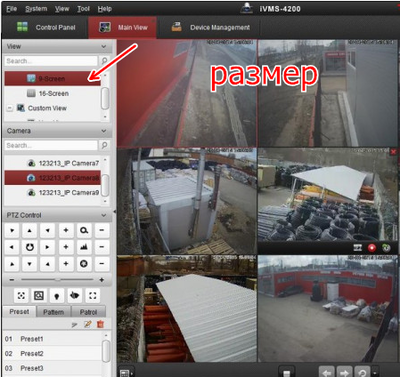Image resolution: width=400 pixels, height=377 pixels.
Task: Click the mountain focus icon
Action: point(84,247)
